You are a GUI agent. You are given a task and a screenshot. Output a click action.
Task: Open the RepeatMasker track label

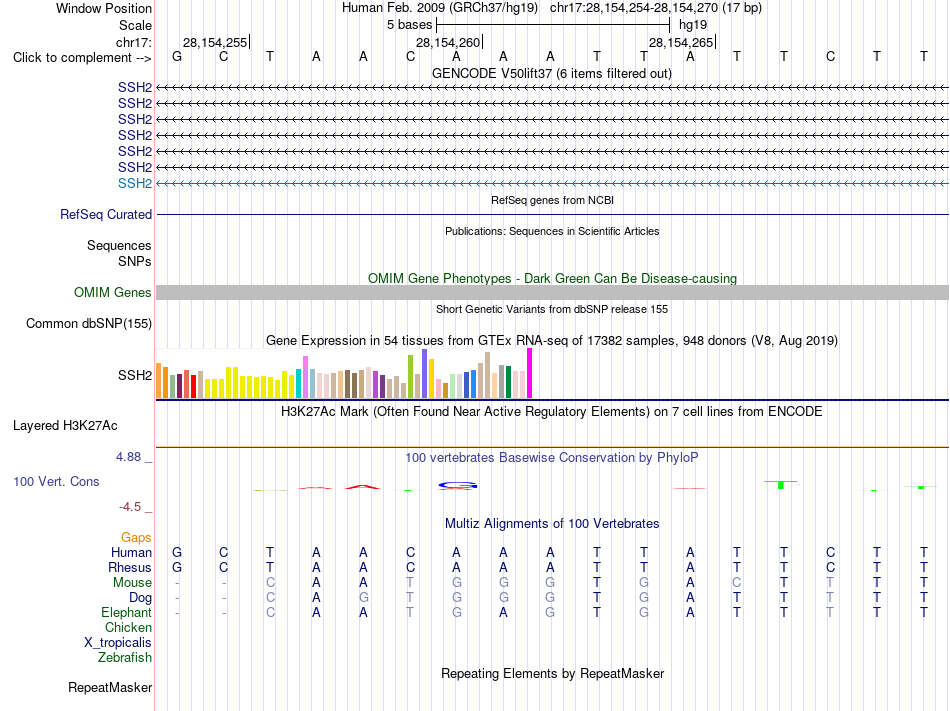[110, 687]
